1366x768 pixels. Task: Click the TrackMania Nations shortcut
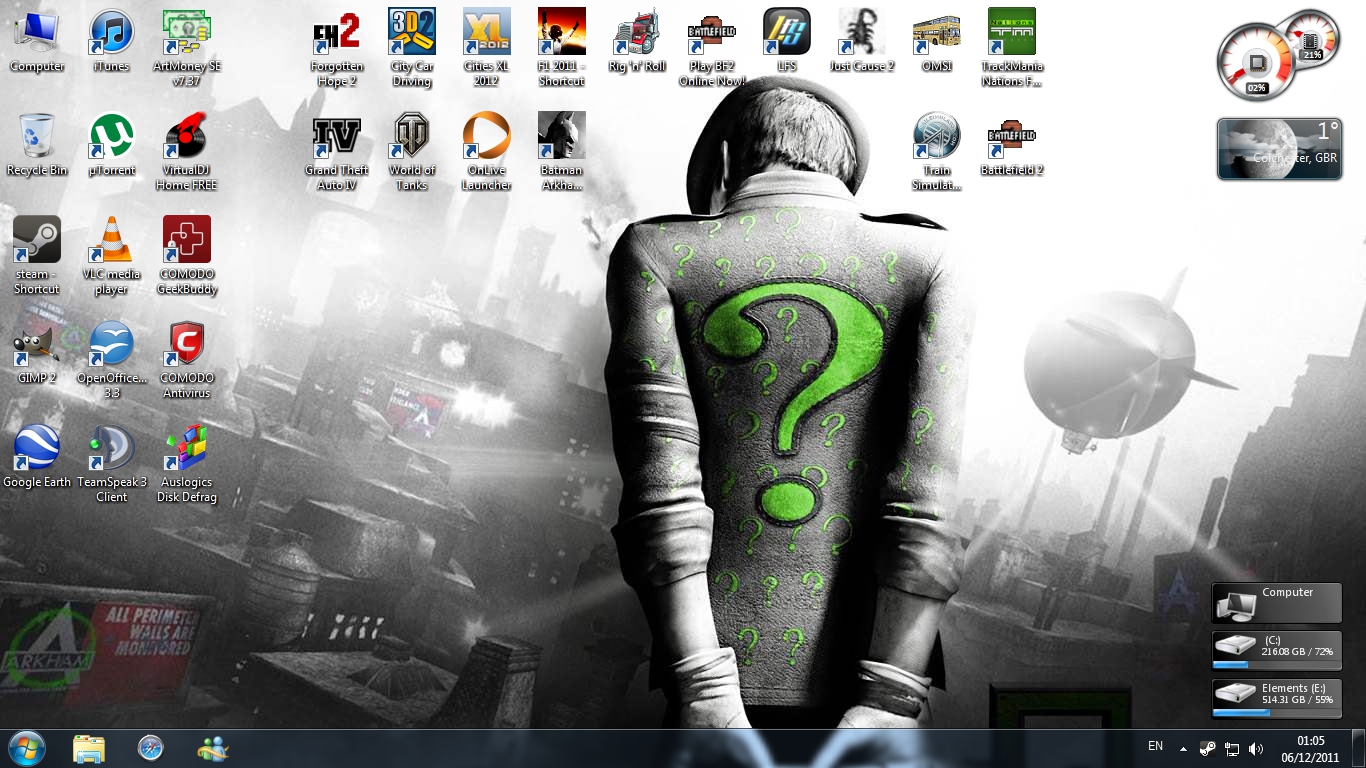pyautogui.click(x=1012, y=48)
